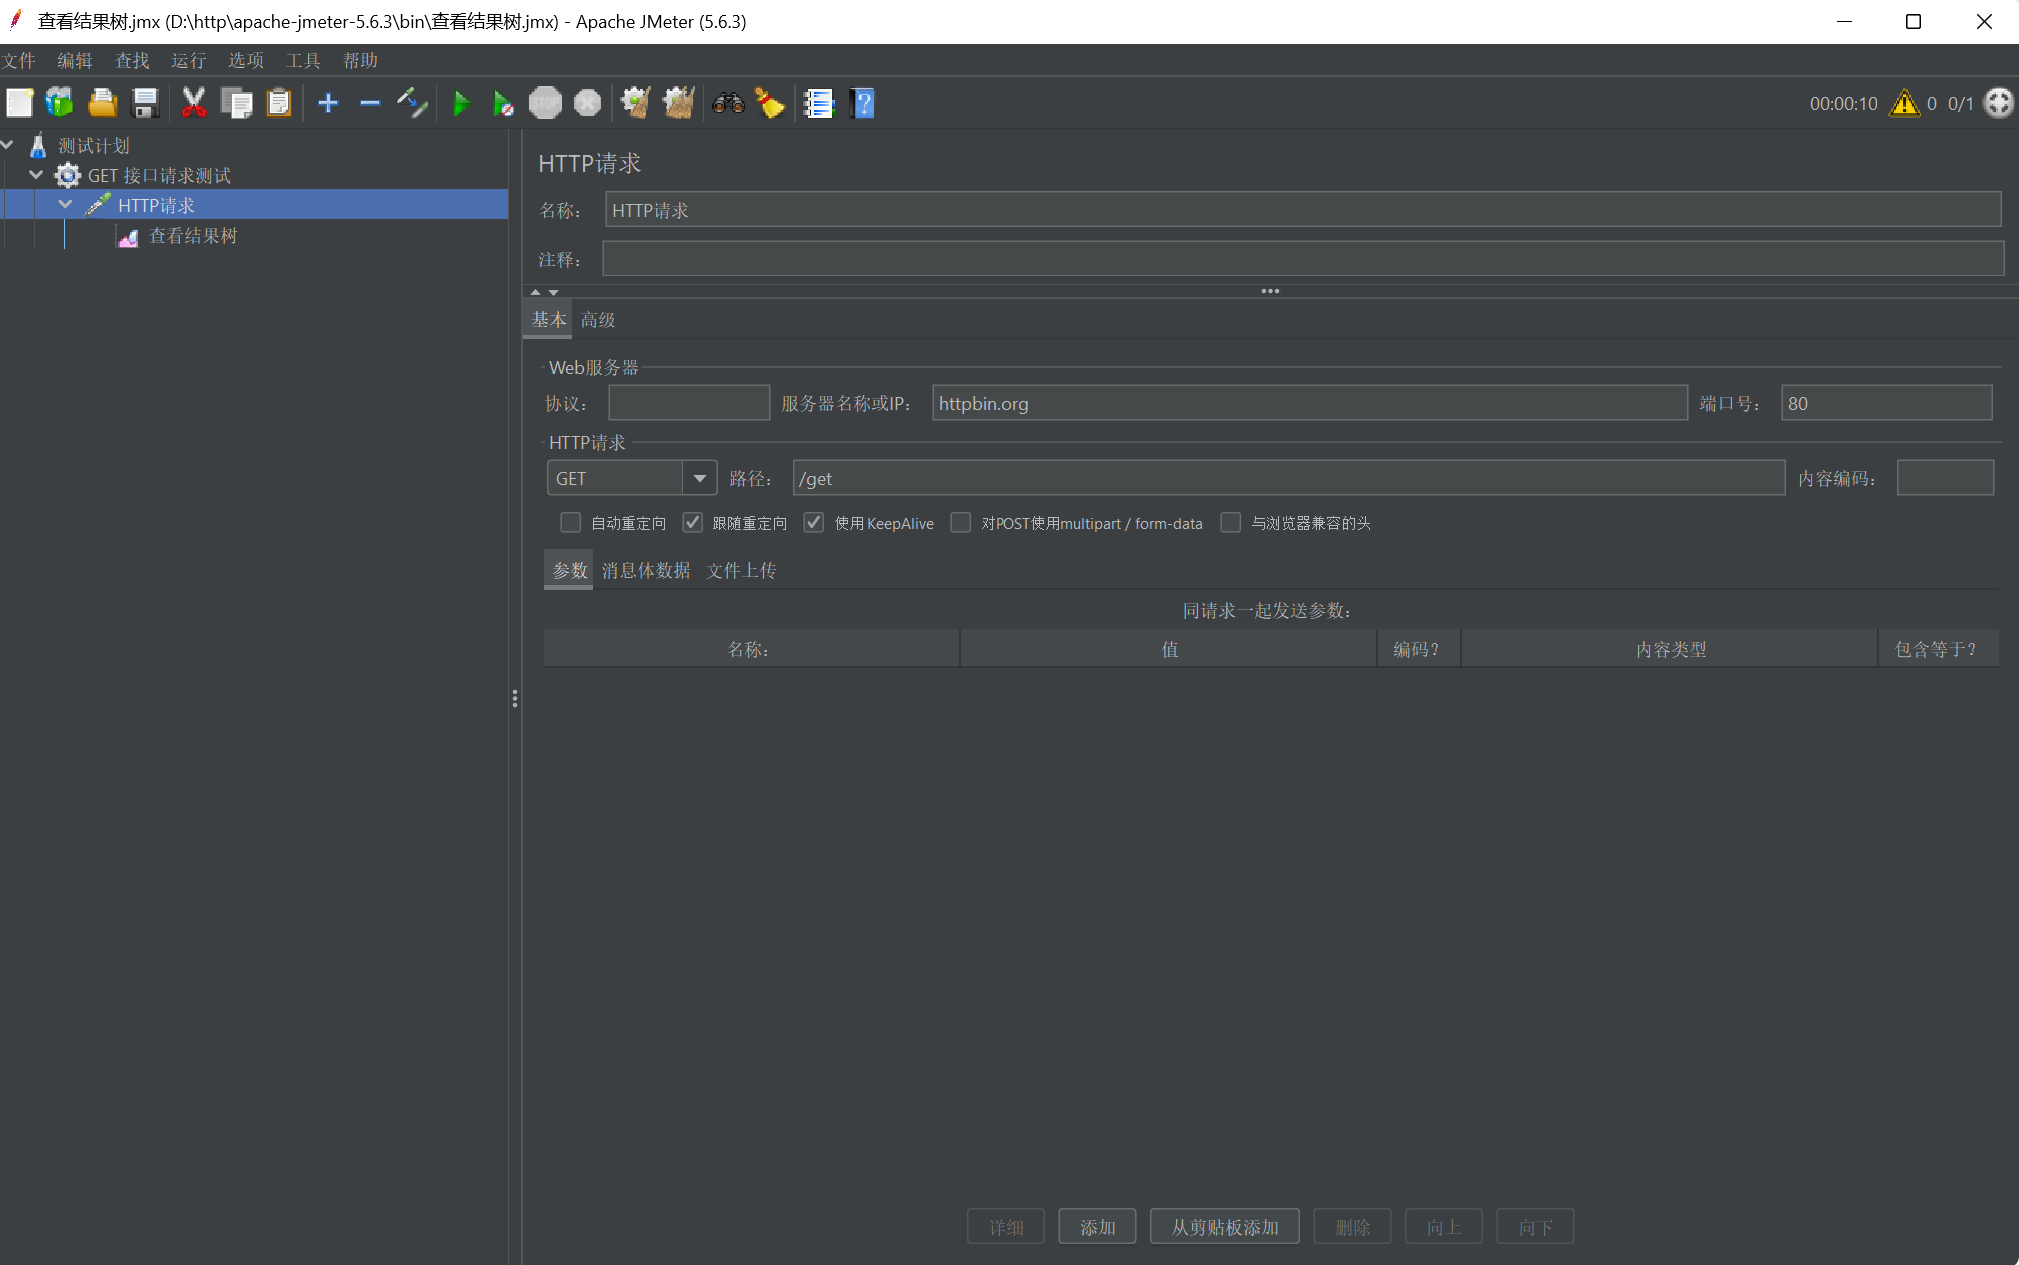Image resolution: width=2019 pixels, height=1265 pixels.
Task: Click Start no pauses icon
Action: click(x=503, y=103)
